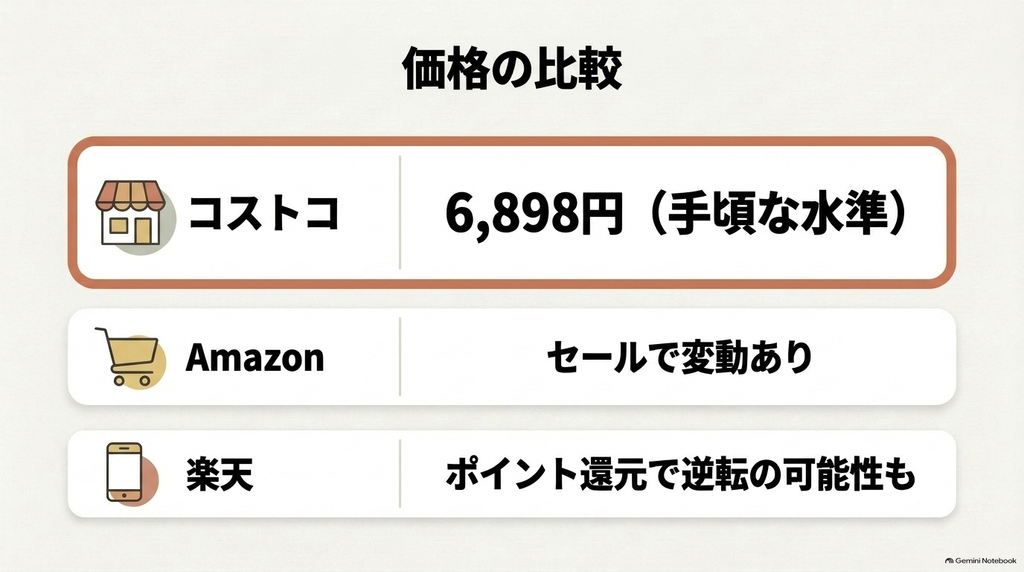Click the 価格の比較 heading
Viewport: 1024px width, 572px height.
[x=512, y=68]
